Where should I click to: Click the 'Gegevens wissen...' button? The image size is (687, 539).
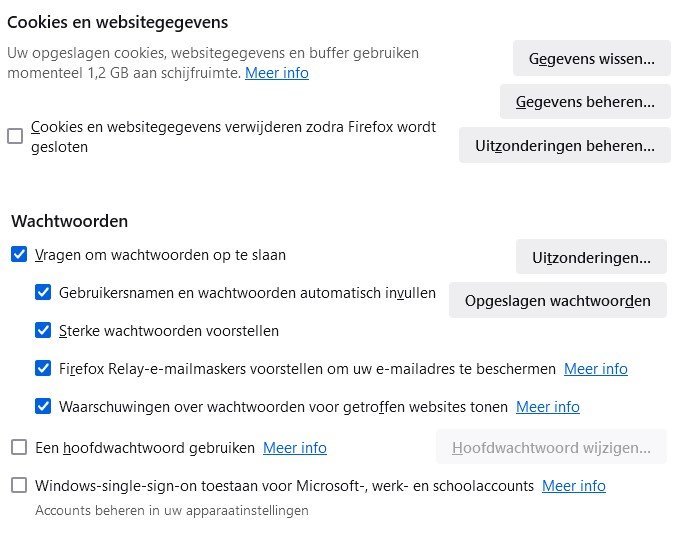591,58
